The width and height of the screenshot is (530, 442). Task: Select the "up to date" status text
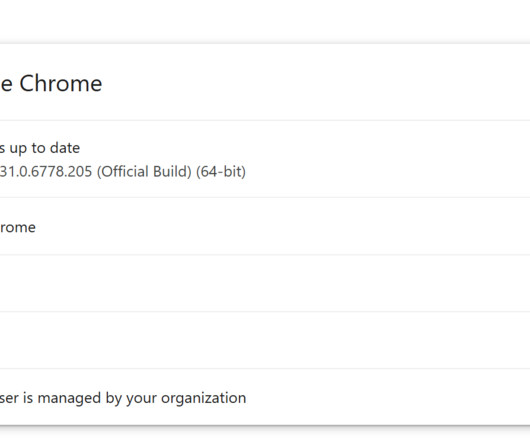[x=45, y=148]
